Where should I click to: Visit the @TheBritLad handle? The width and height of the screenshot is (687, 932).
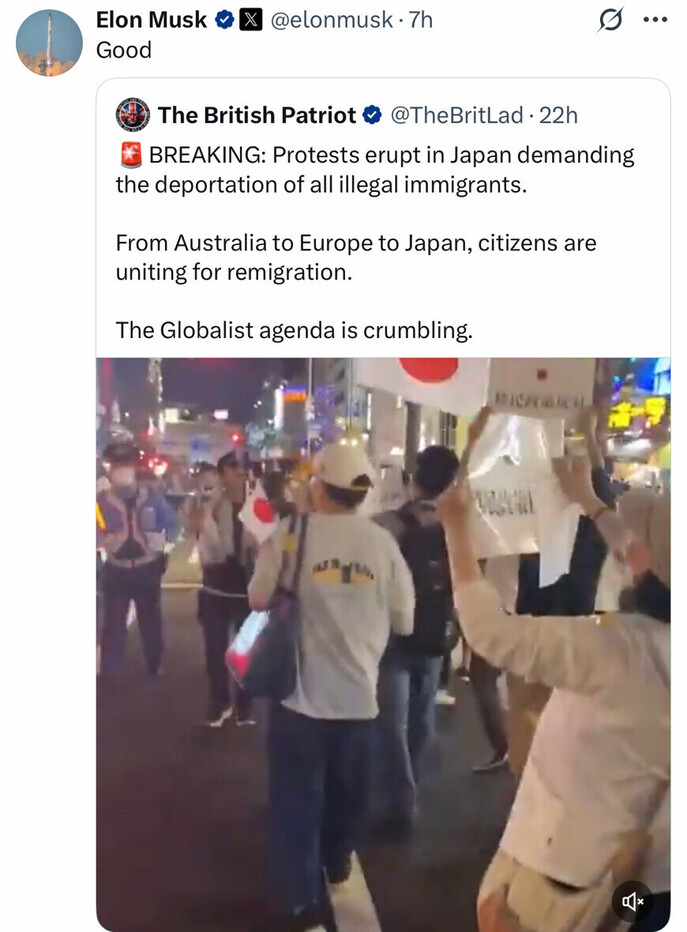[x=457, y=115]
